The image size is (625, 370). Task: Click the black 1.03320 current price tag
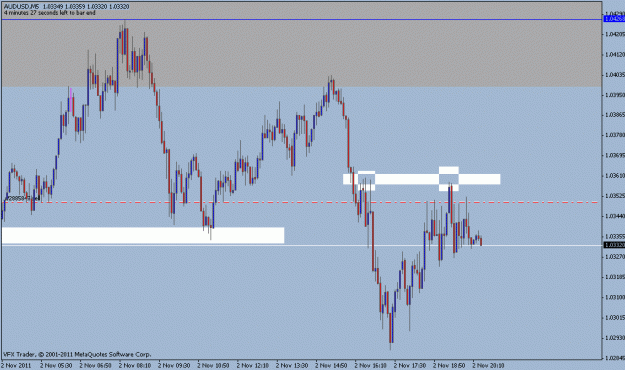pos(614,245)
